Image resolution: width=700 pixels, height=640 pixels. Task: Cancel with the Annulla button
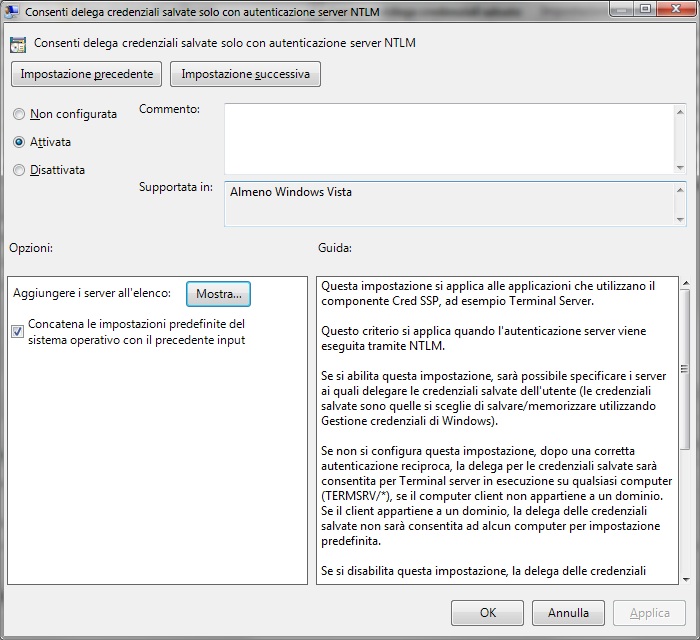pos(568,613)
